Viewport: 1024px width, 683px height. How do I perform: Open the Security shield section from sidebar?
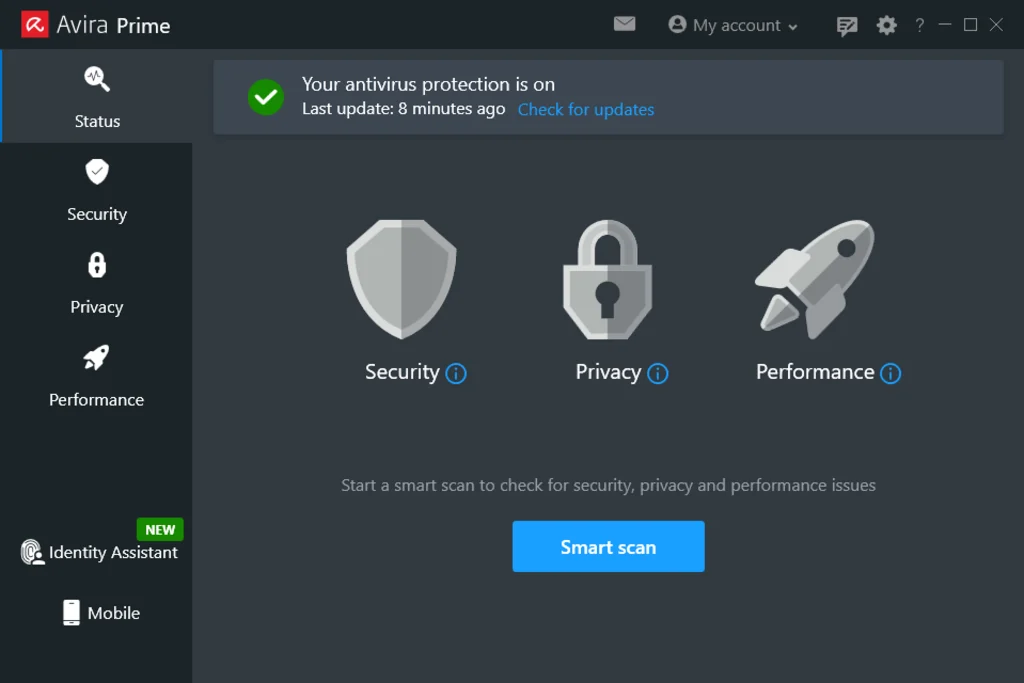[x=96, y=190]
